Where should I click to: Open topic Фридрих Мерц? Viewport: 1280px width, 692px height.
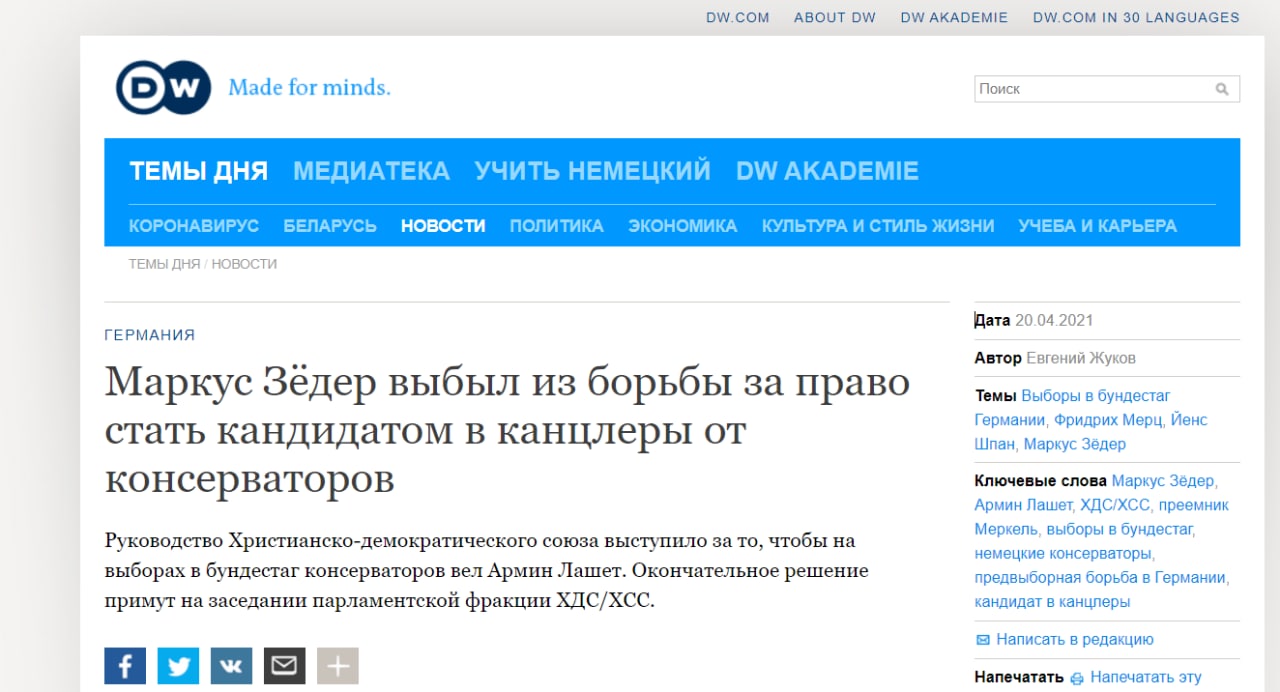tap(1107, 420)
